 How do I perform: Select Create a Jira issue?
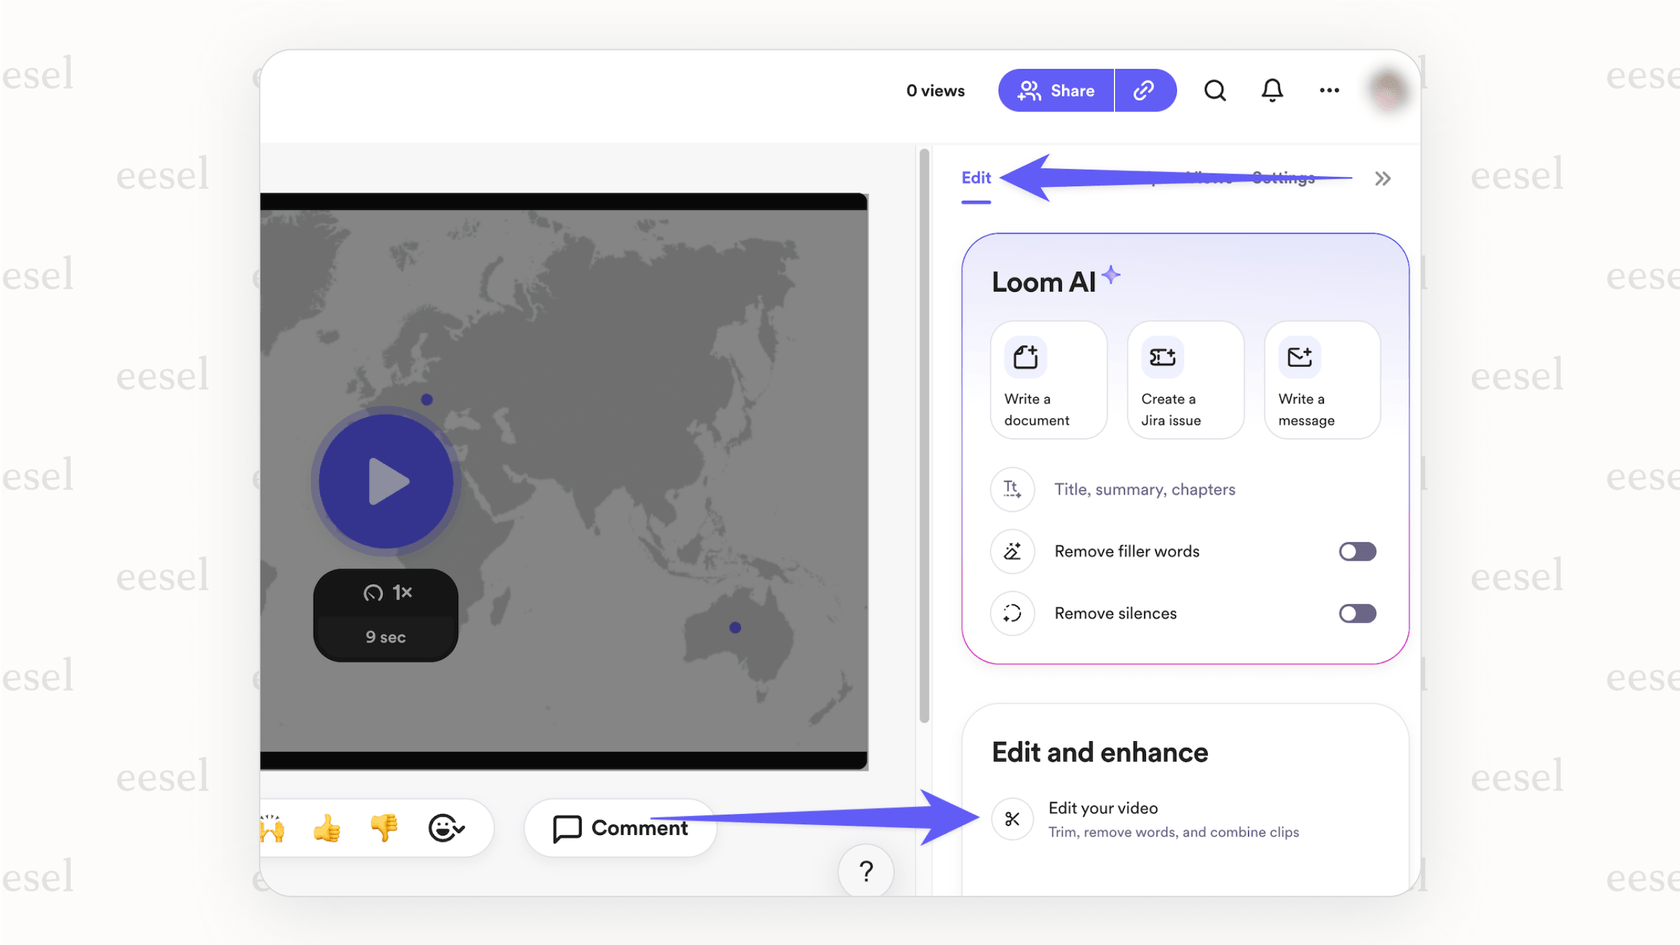(1185, 380)
